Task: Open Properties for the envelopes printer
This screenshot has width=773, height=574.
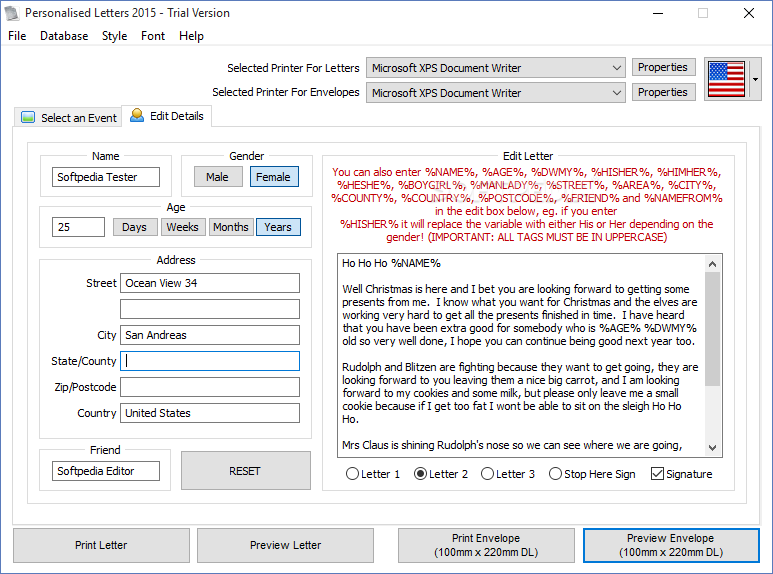Action: (663, 92)
